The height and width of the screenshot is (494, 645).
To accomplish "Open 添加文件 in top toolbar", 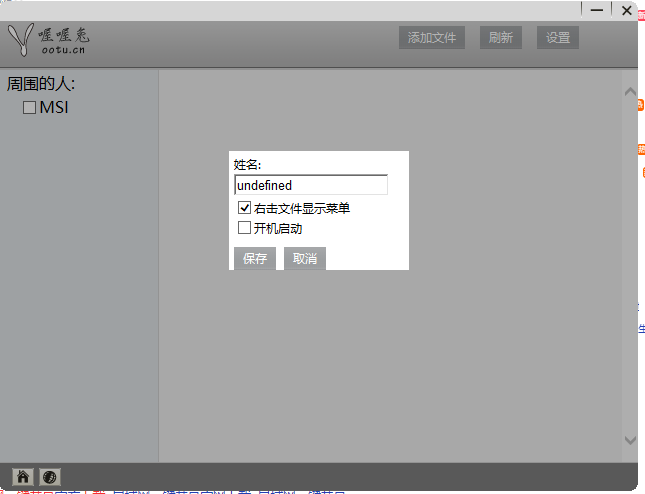I will click(432, 38).
